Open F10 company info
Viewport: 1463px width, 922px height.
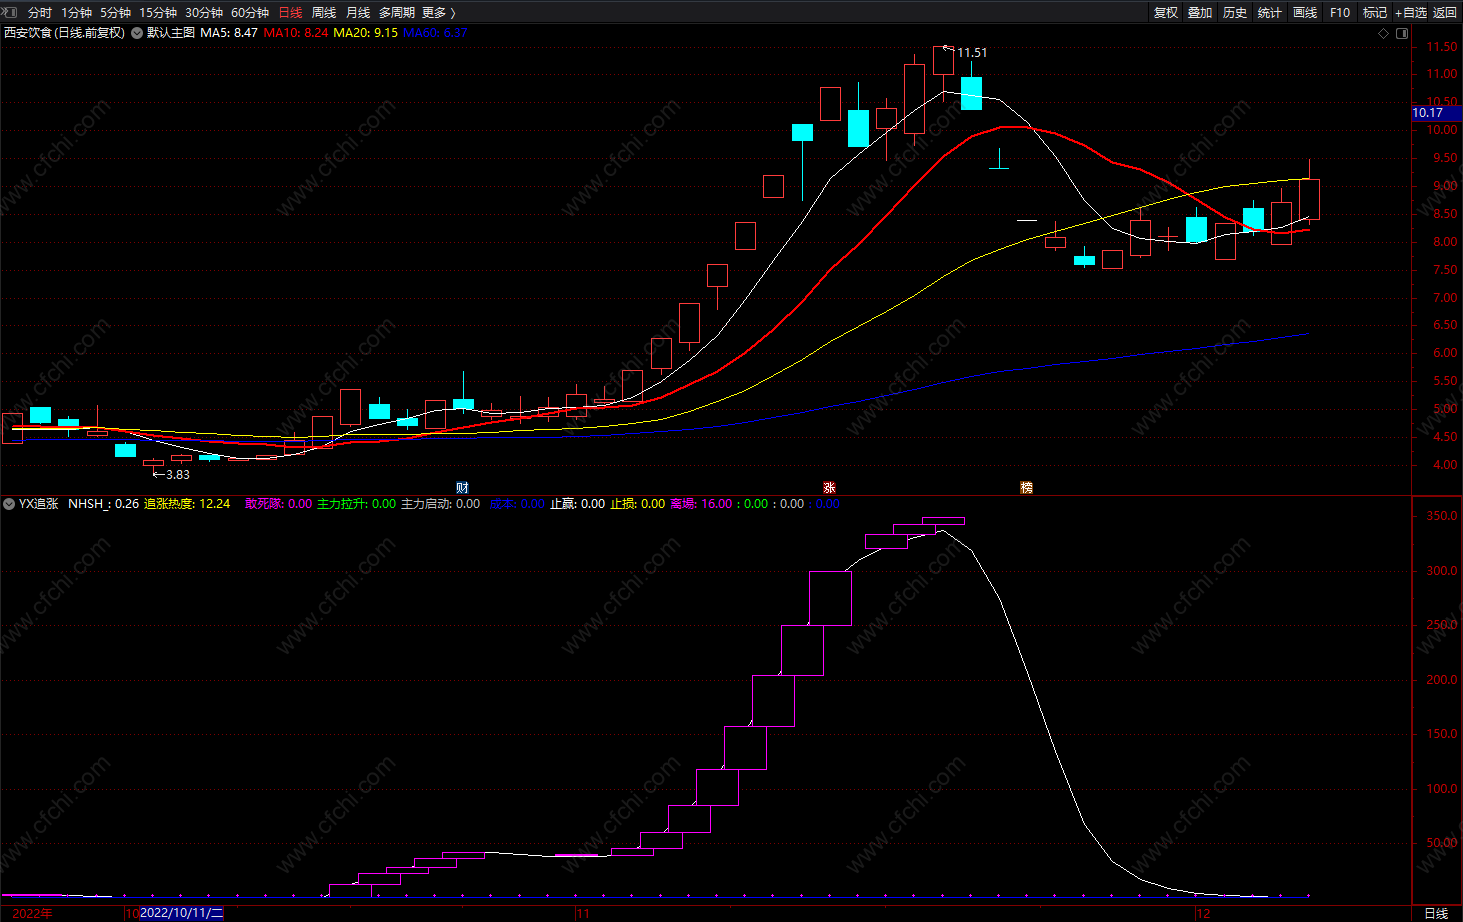[x=1340, y=13]
